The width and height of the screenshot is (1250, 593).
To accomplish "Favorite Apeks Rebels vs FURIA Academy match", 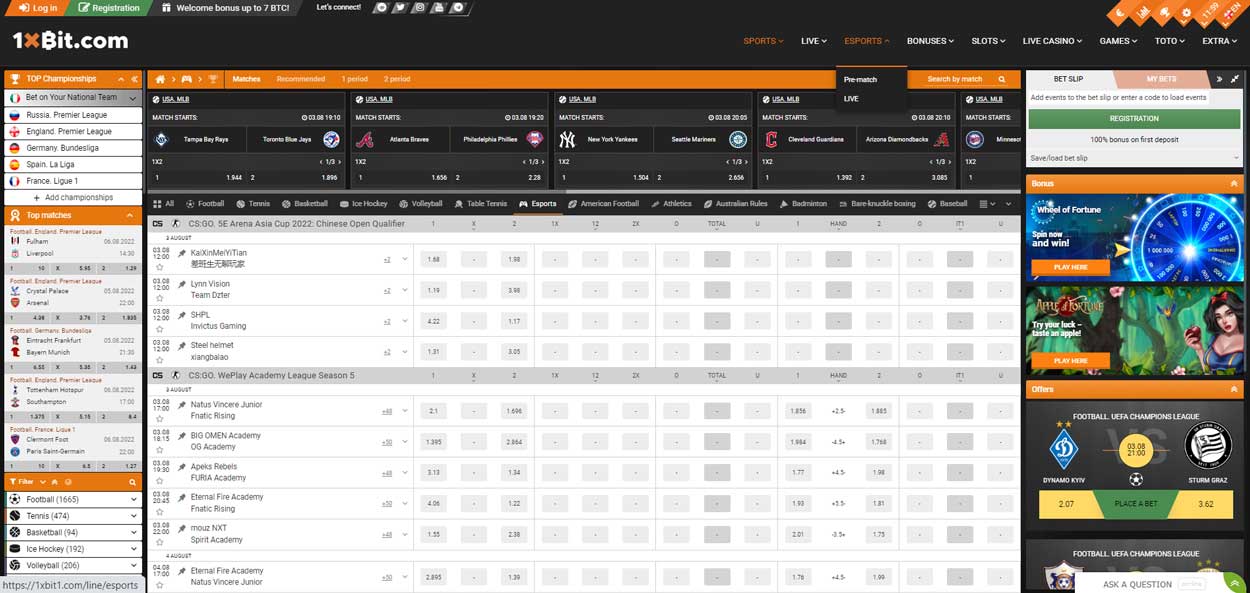I will pyautogui.click(x=159, y=482).
